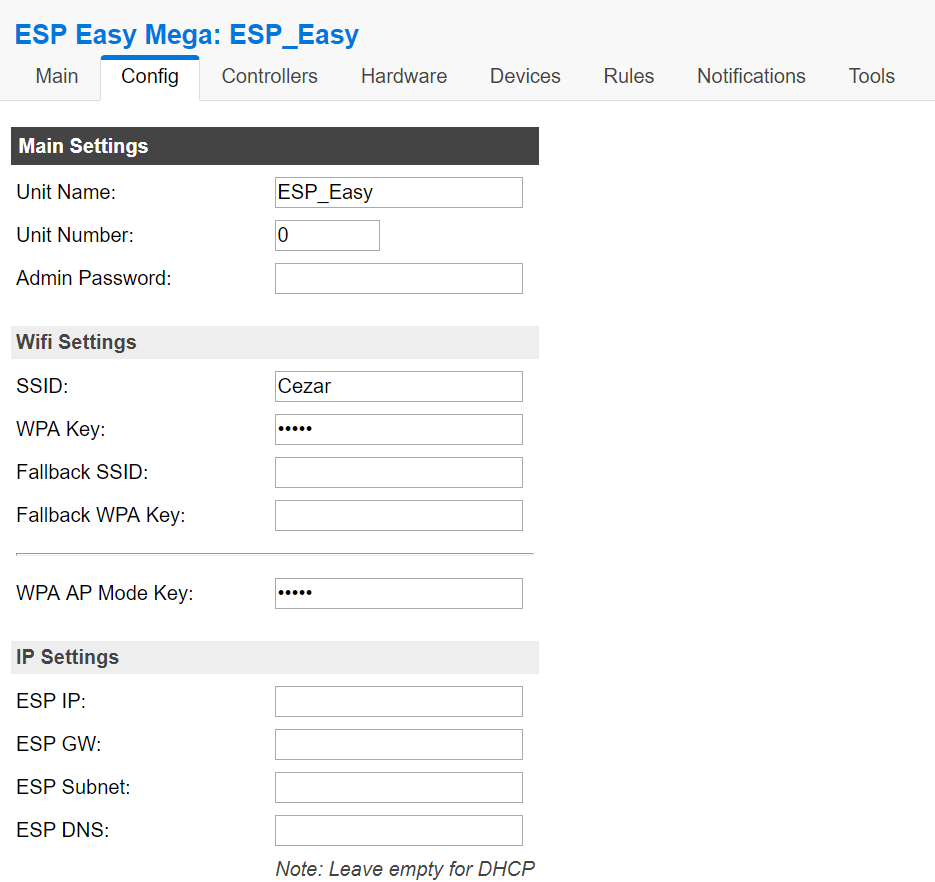Click the ESP DNS input field

point(398,830)
